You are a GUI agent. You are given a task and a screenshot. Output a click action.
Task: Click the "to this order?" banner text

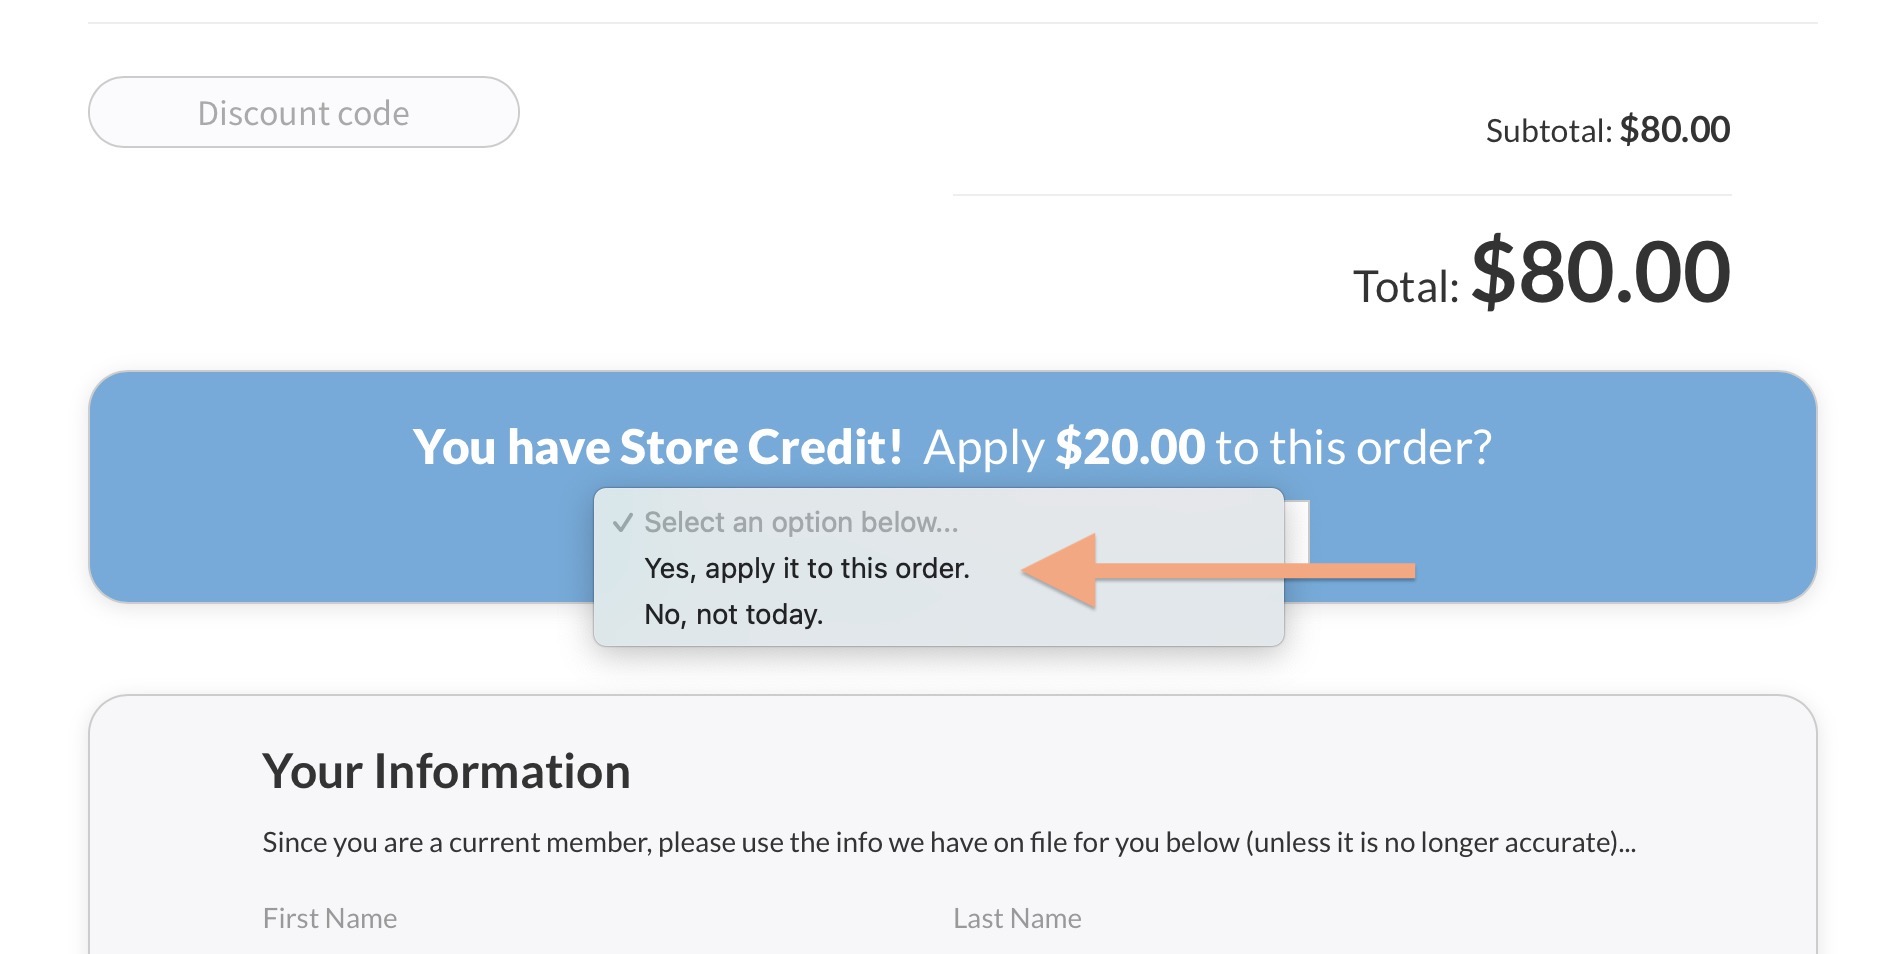pyautogui.click(x=1353, y=447)
